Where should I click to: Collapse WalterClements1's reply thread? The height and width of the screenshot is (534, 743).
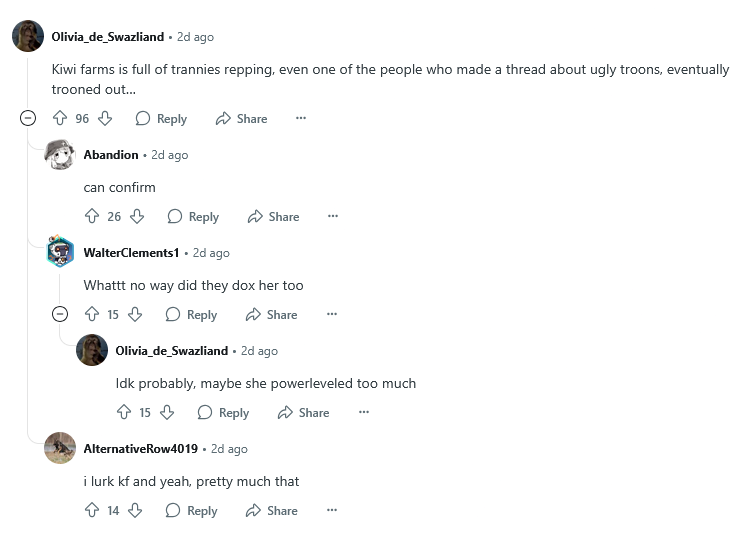tap(60, 314)
